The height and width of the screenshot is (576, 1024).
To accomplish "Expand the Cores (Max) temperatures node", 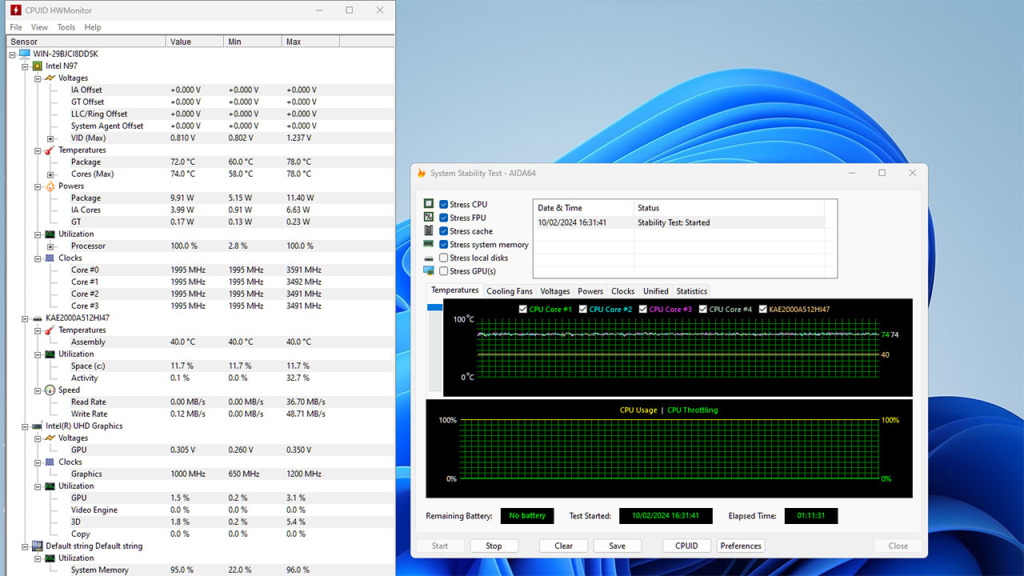I will [x=50, y=174].
